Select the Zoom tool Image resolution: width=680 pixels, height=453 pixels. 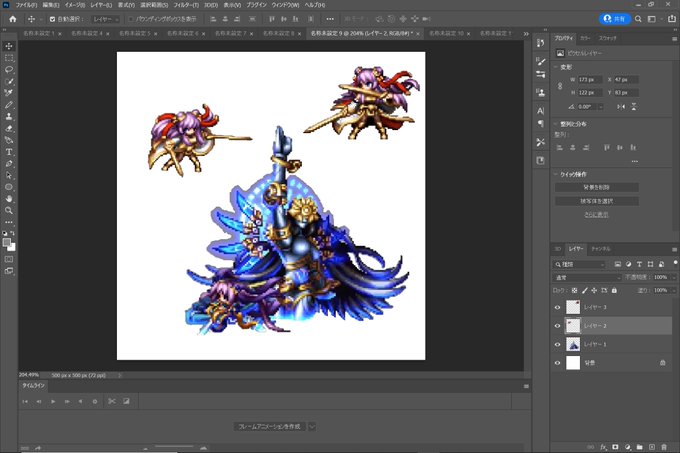click(9, 210)
